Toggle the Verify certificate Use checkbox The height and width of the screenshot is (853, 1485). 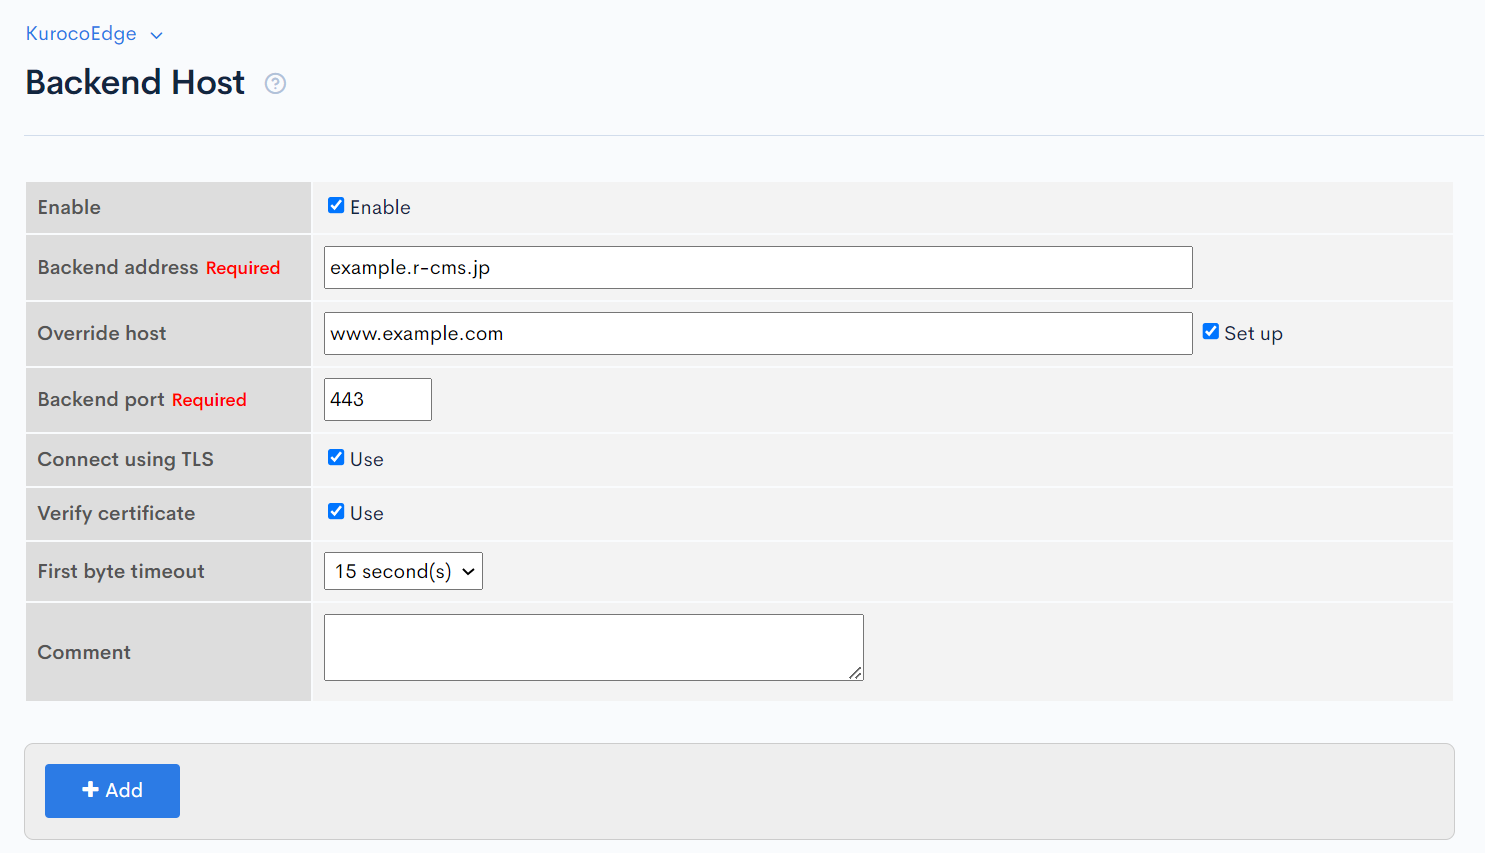pyautogui.click(x=336, y=511)
